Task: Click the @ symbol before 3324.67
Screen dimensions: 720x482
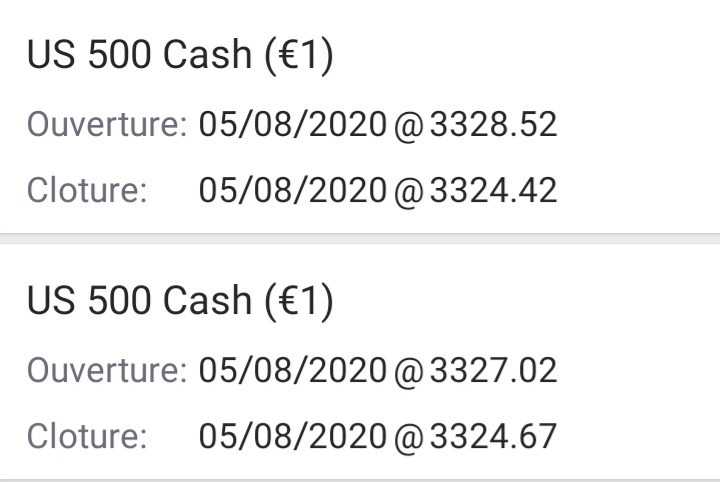Action: (408, 437)
